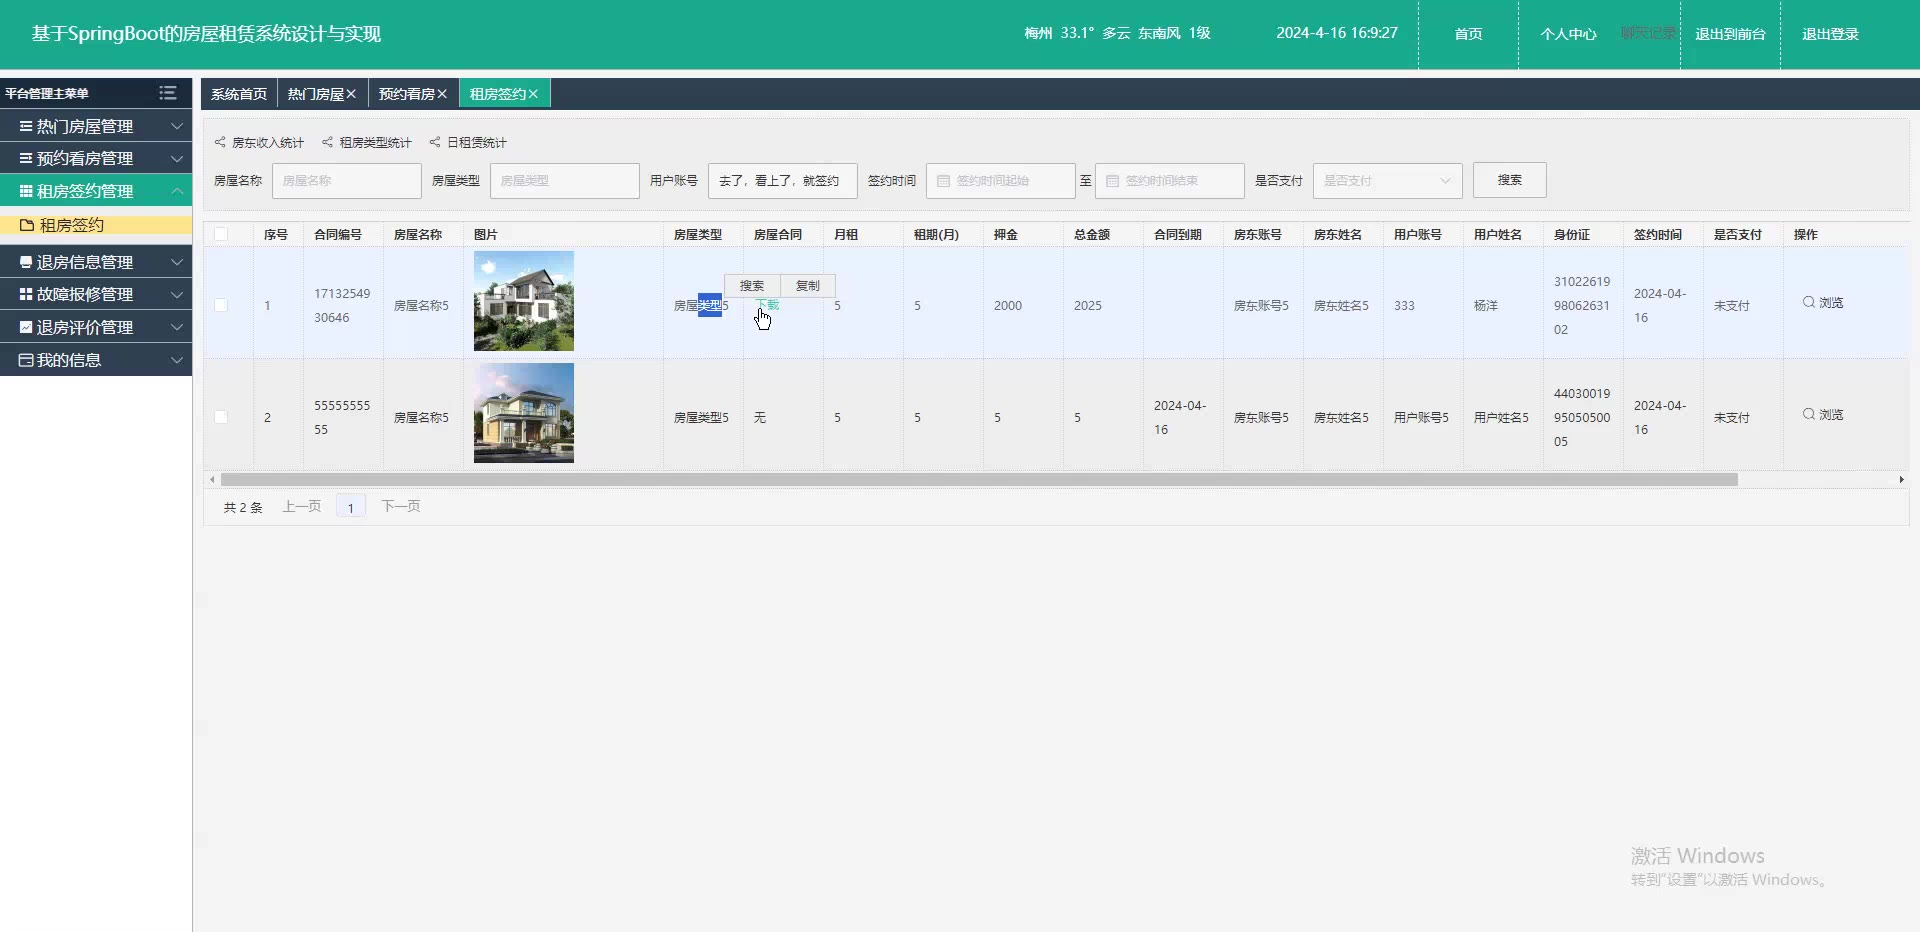Click row 2 house thumbnail image
1920x932 pixels.
[x=524, y=413]
